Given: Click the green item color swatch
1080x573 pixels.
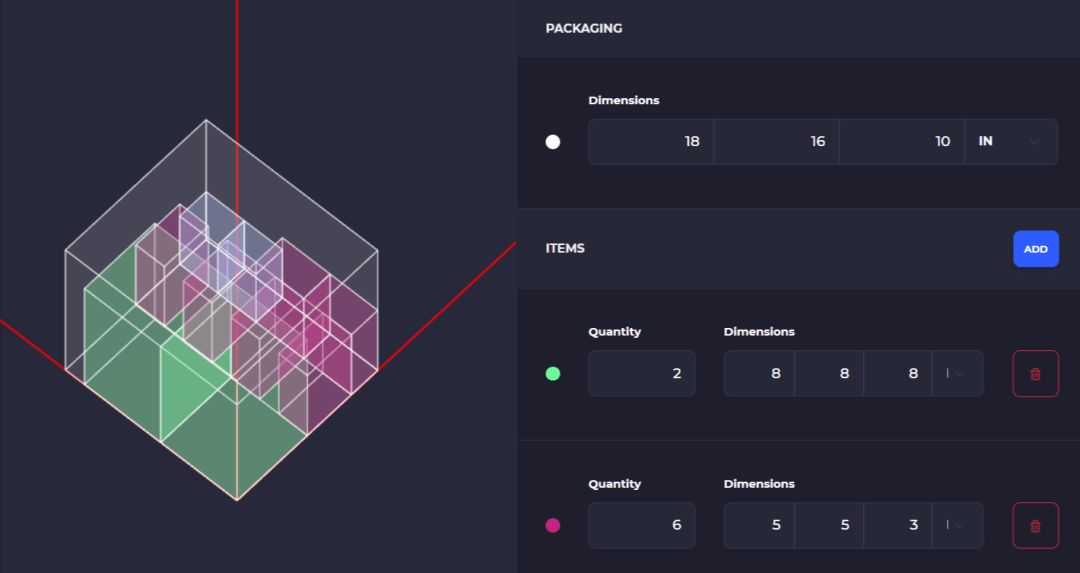Looking at the screenshot, I should (552, 374).
